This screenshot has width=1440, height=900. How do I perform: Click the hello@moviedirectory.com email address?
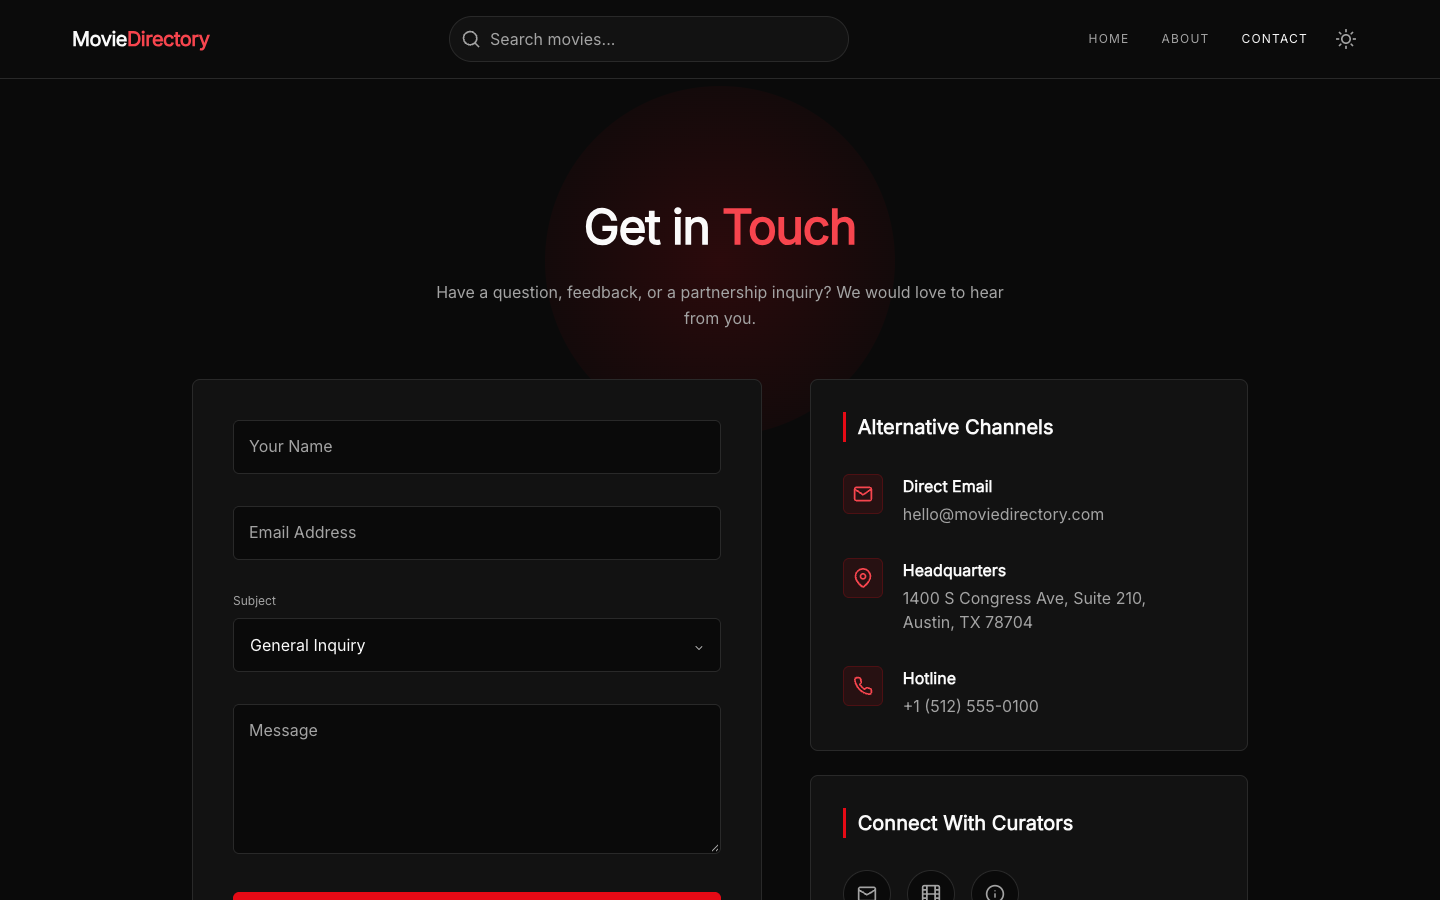(1003, 514)
